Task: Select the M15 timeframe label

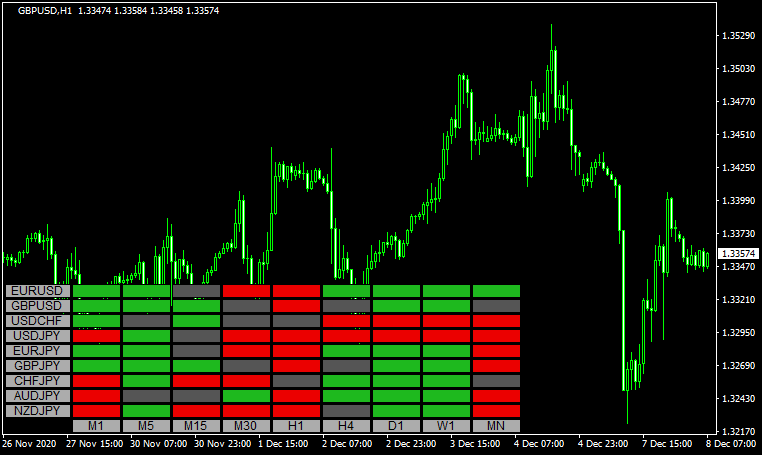Action: [196, 426]
